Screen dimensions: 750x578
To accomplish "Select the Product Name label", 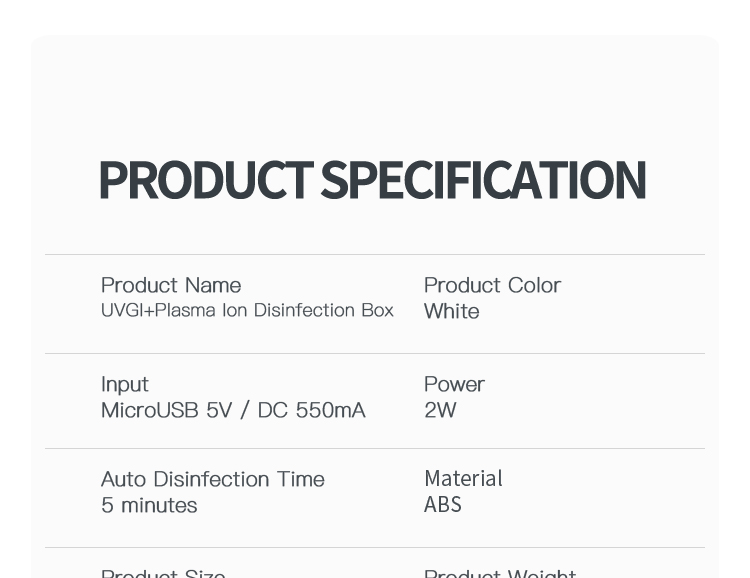I will 171,286.
